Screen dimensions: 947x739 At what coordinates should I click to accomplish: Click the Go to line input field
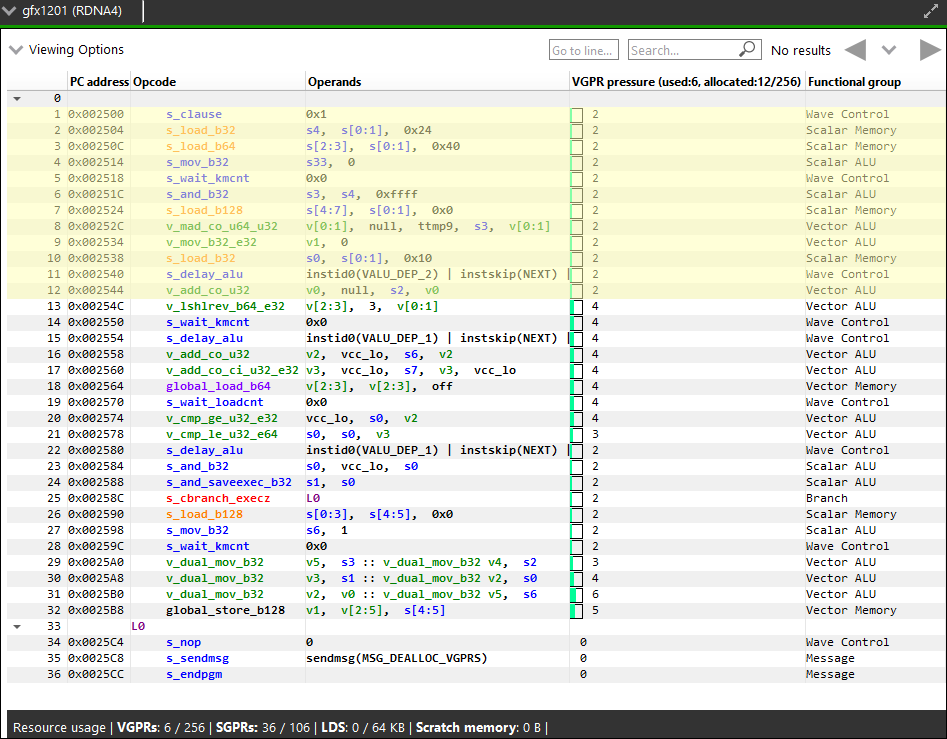[x=584, y=50]
